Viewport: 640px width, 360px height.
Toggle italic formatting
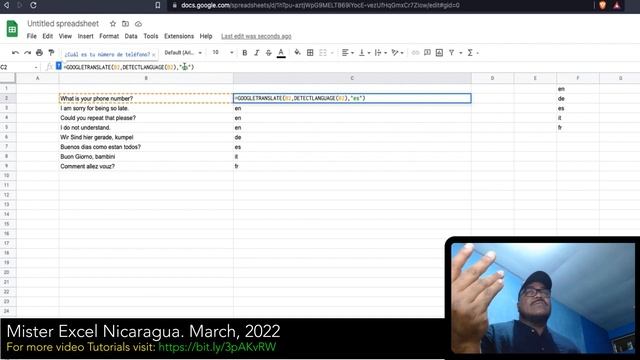pyautogui.click(x=256, y=53)
